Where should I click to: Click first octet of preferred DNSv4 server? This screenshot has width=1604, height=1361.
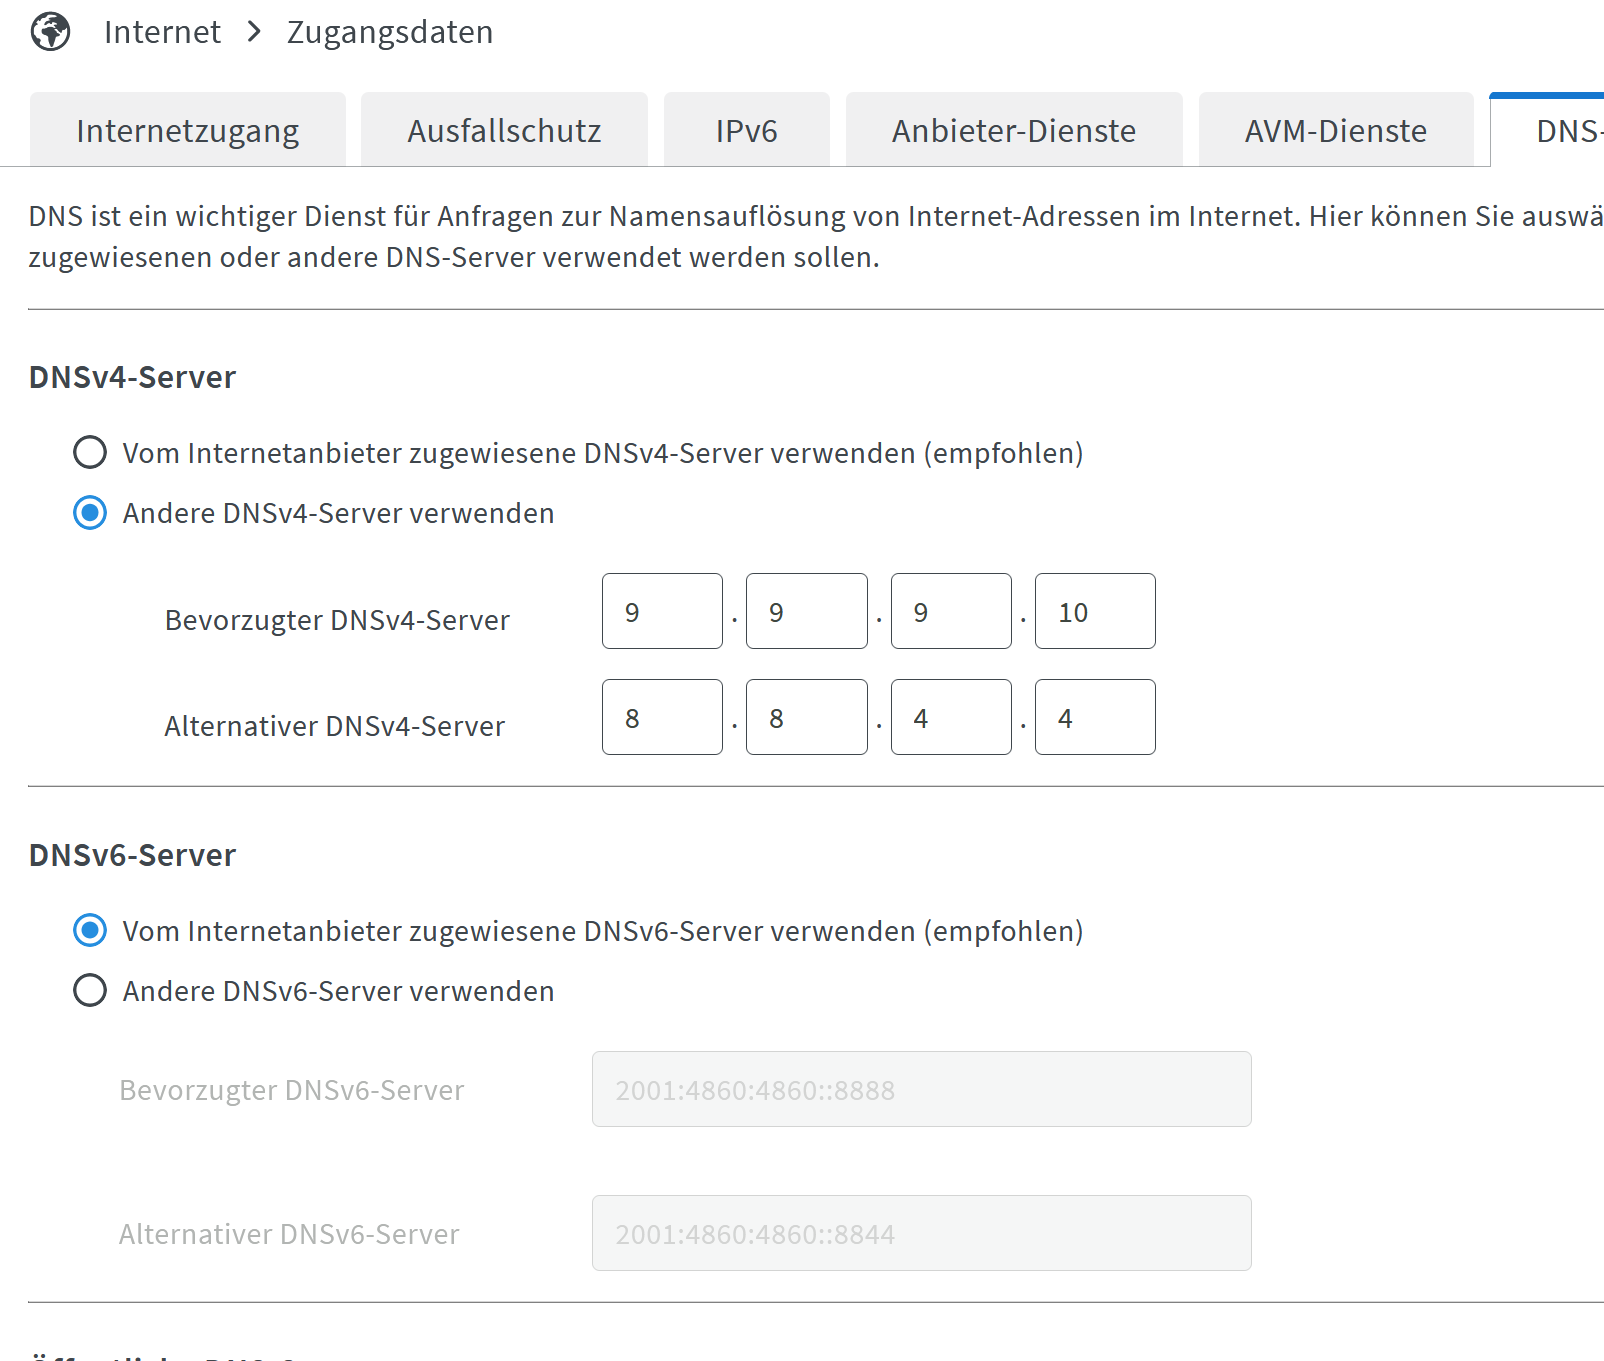click(662, 611)
